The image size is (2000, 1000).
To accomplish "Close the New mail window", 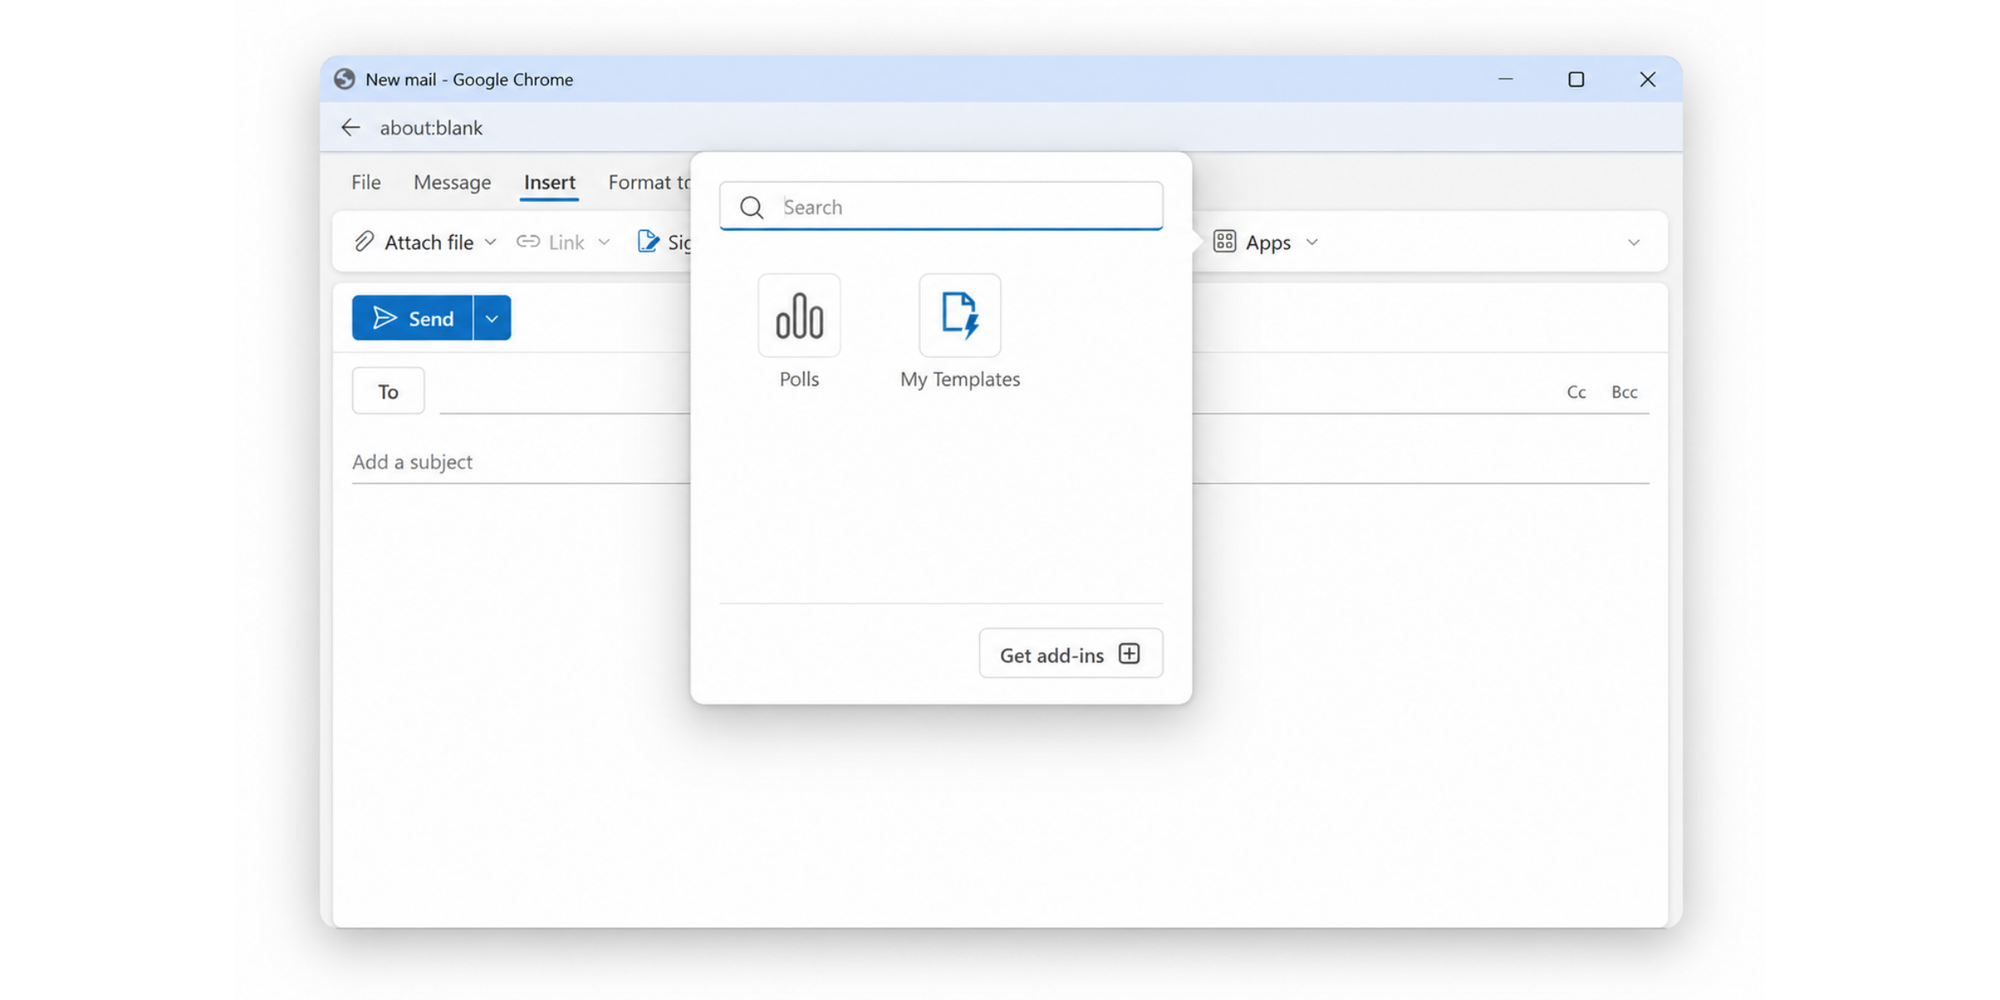I will (x=1648, y=79).
